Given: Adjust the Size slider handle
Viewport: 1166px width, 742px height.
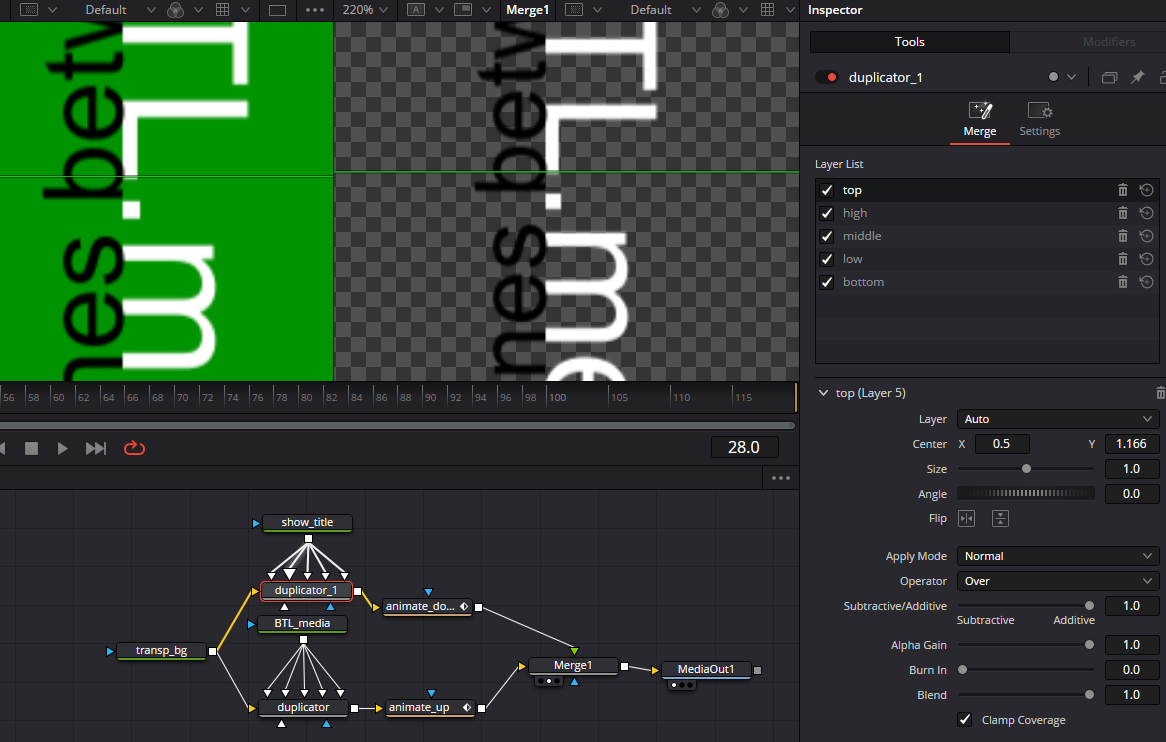Looking at the screenshot, I should pyautogui.click(x=1026, y=468).
